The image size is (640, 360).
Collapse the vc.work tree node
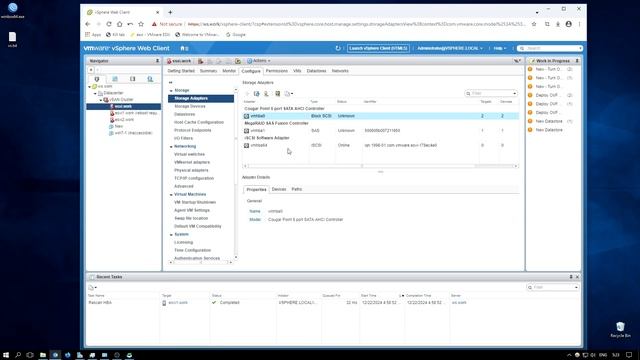tap(89, 87)
